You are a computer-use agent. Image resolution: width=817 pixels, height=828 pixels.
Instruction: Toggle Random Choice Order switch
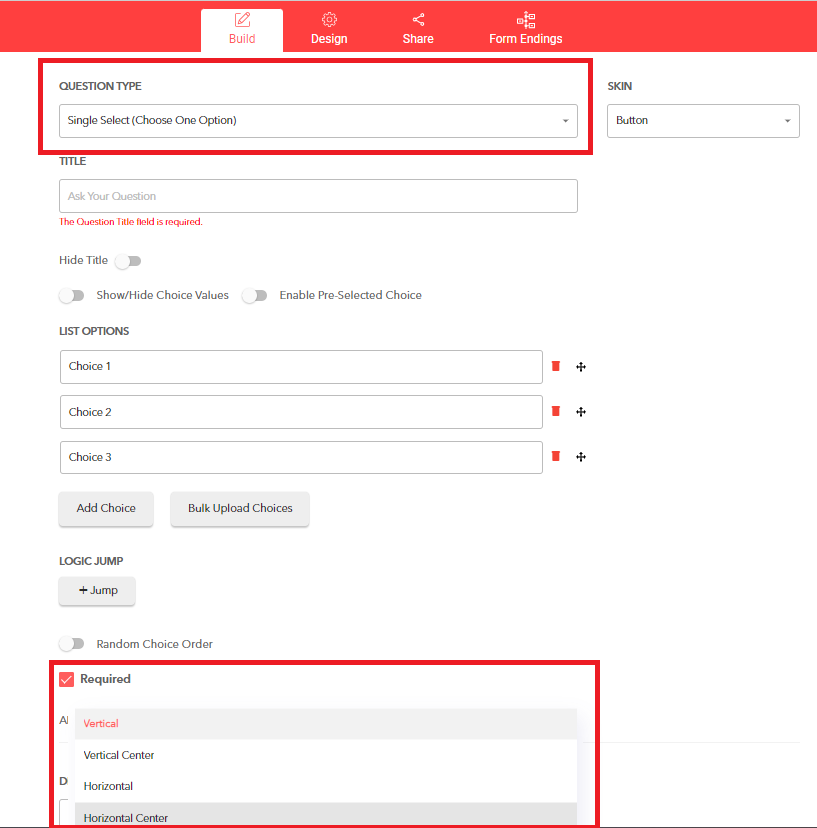[x=72, y=644]
